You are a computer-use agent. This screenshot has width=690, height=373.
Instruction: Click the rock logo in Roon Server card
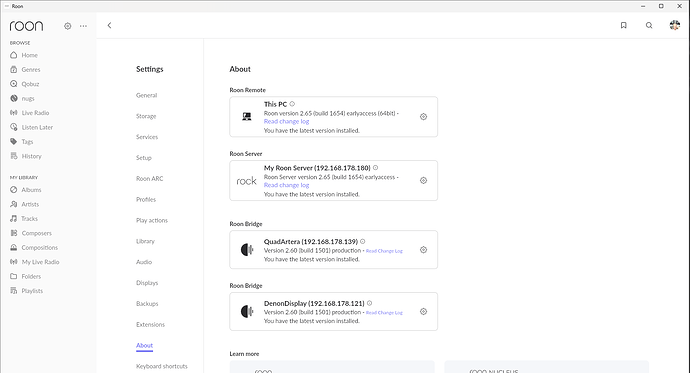[x=246, y=181]
